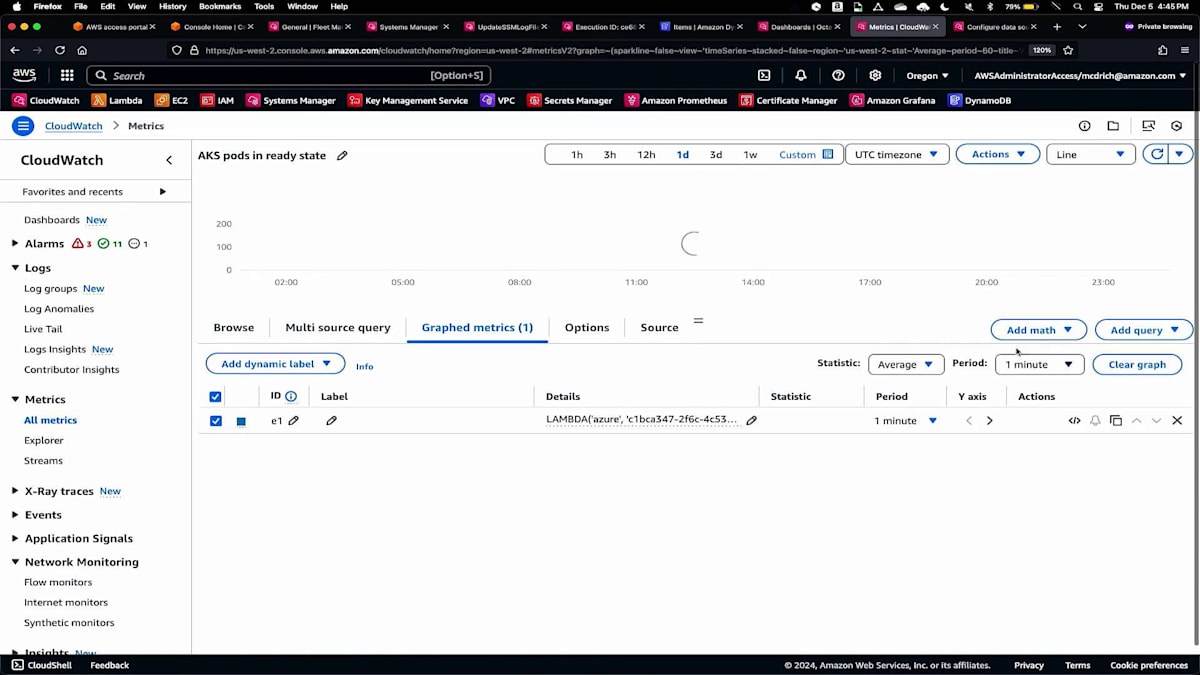Open the custom time range calendar icon

click(828, 154)
